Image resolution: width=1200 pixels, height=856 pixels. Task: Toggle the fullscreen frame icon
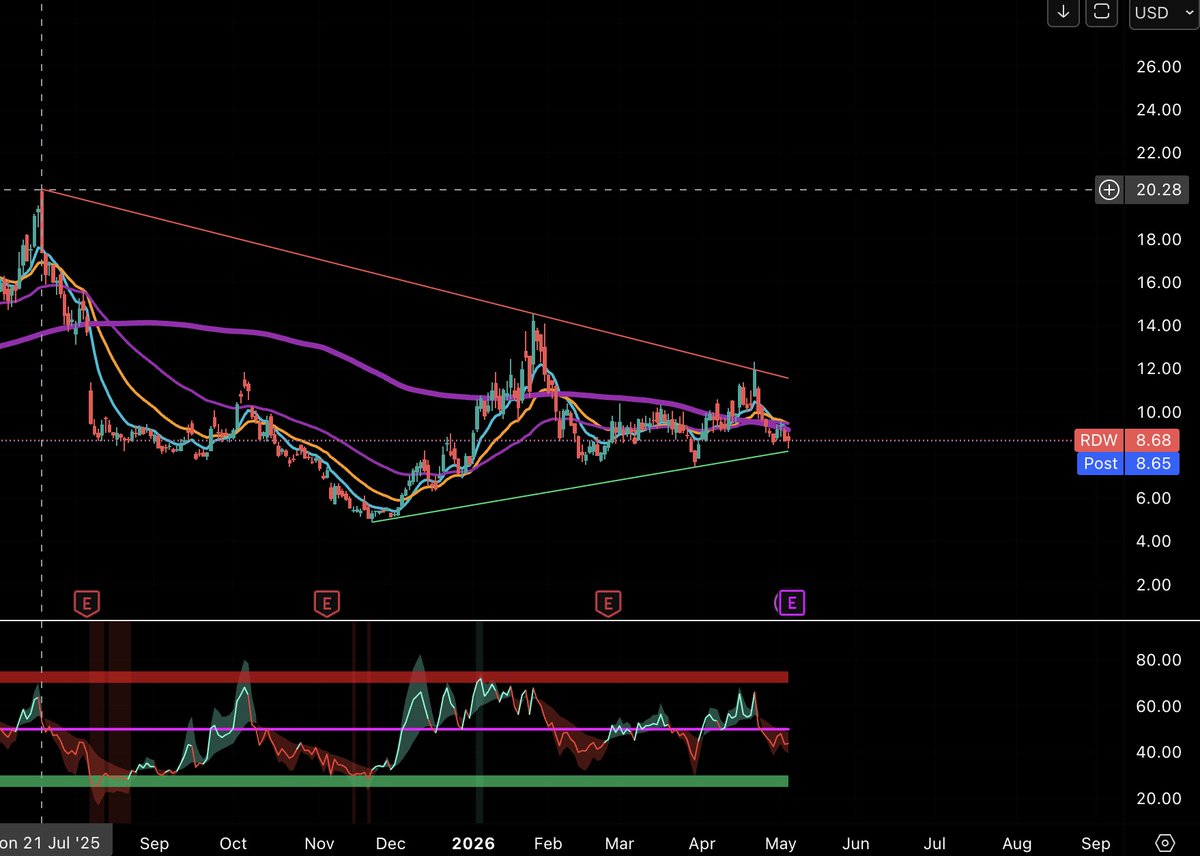coord(1102,12)
